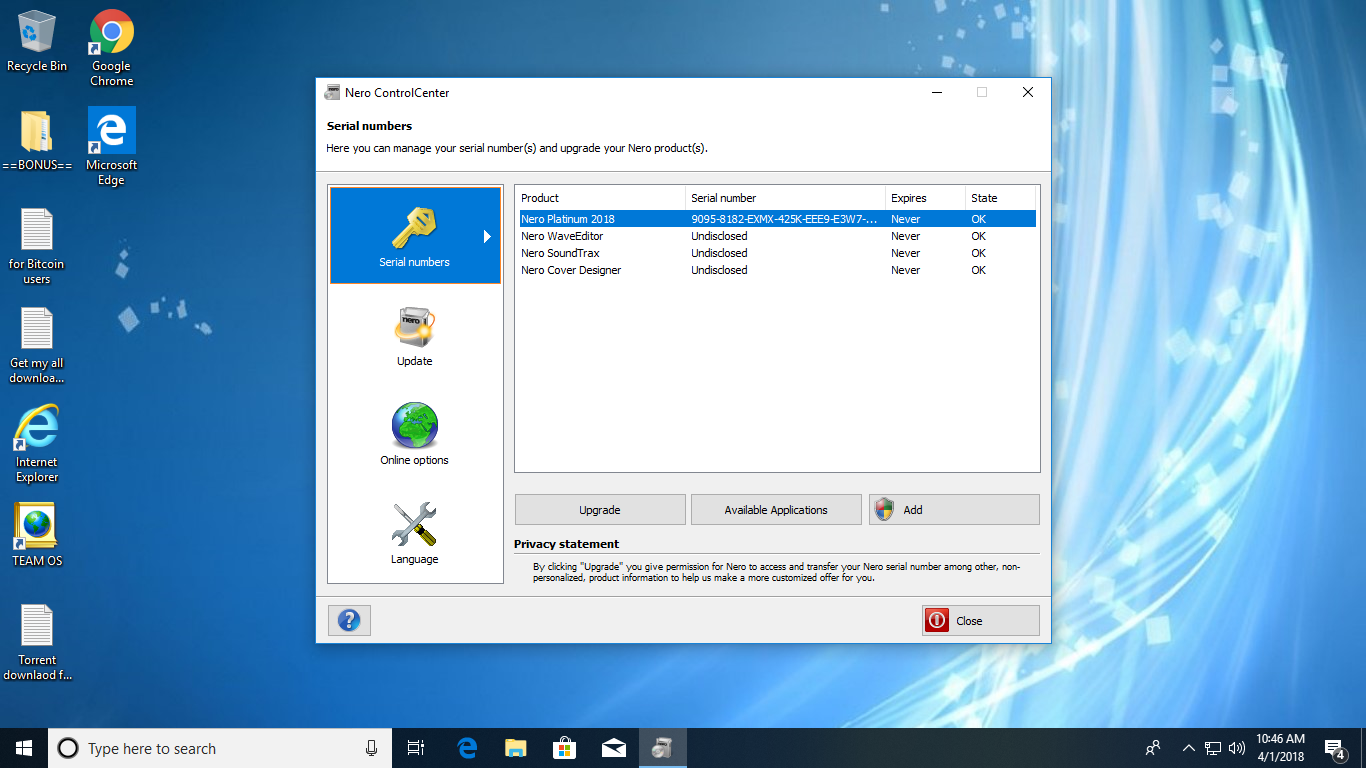Open the Serial numbers section key icon
This screenshot has height=768, width=1366.
click(414, 228)
